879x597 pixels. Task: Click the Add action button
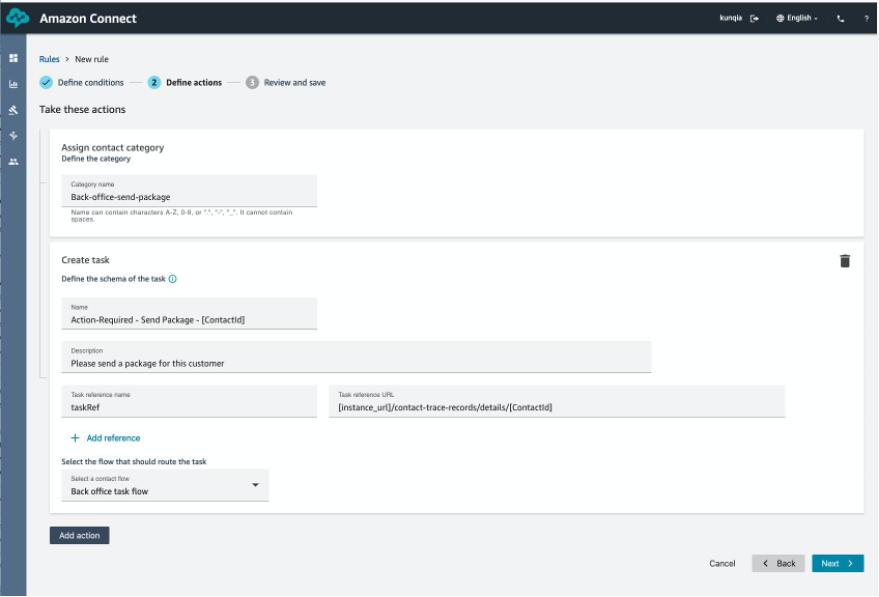80,535
